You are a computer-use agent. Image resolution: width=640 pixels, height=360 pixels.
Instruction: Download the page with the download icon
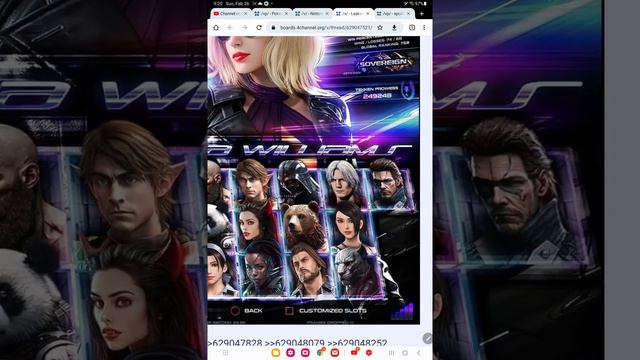394,27
